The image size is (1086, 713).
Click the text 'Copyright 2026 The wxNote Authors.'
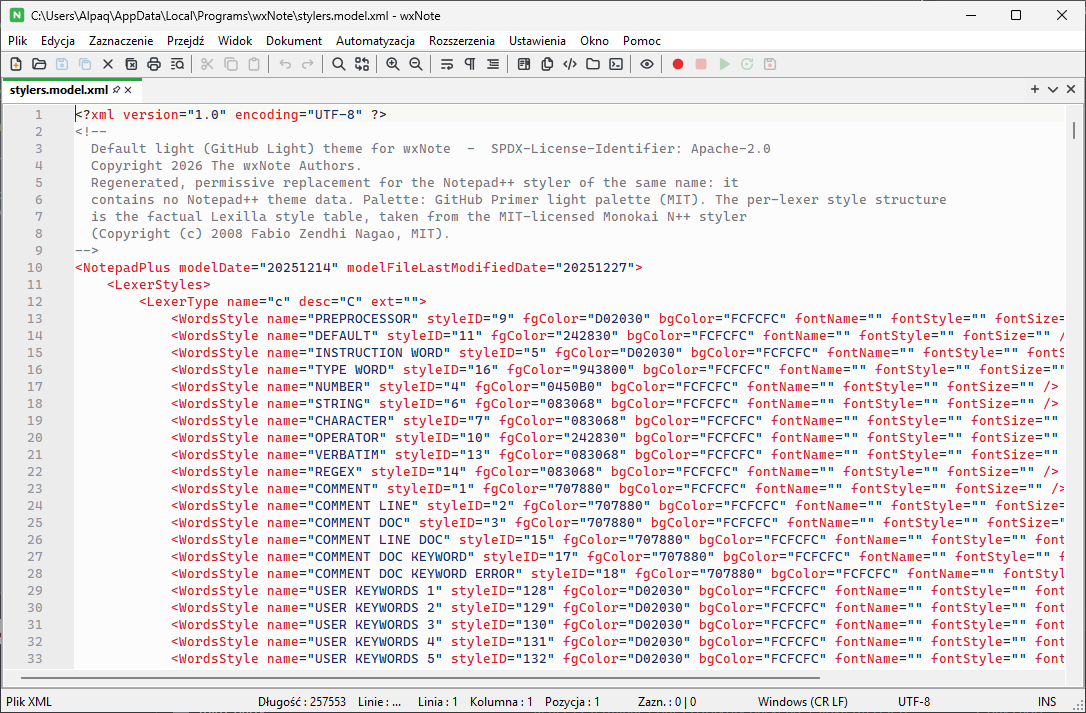tap(226, 166)
